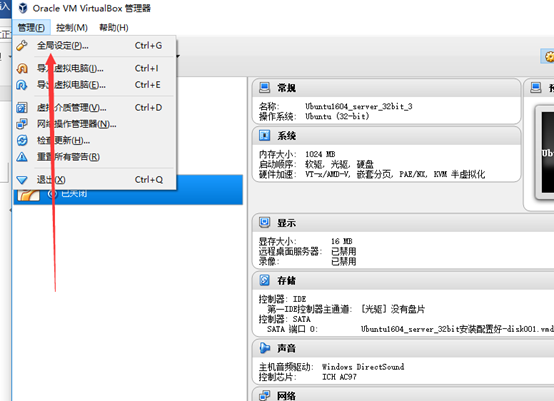Click the audio controller value ICH AC97
This screenshot has width=554, height=401.
[339, 377]
